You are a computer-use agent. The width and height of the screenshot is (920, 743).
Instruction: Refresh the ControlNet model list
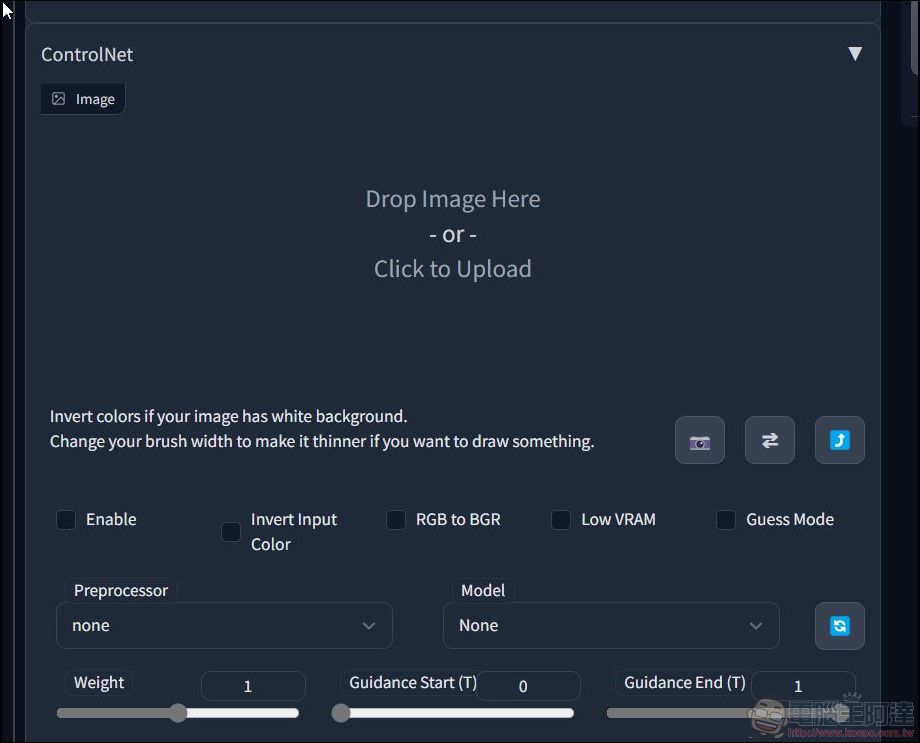(x=840, y=626)
